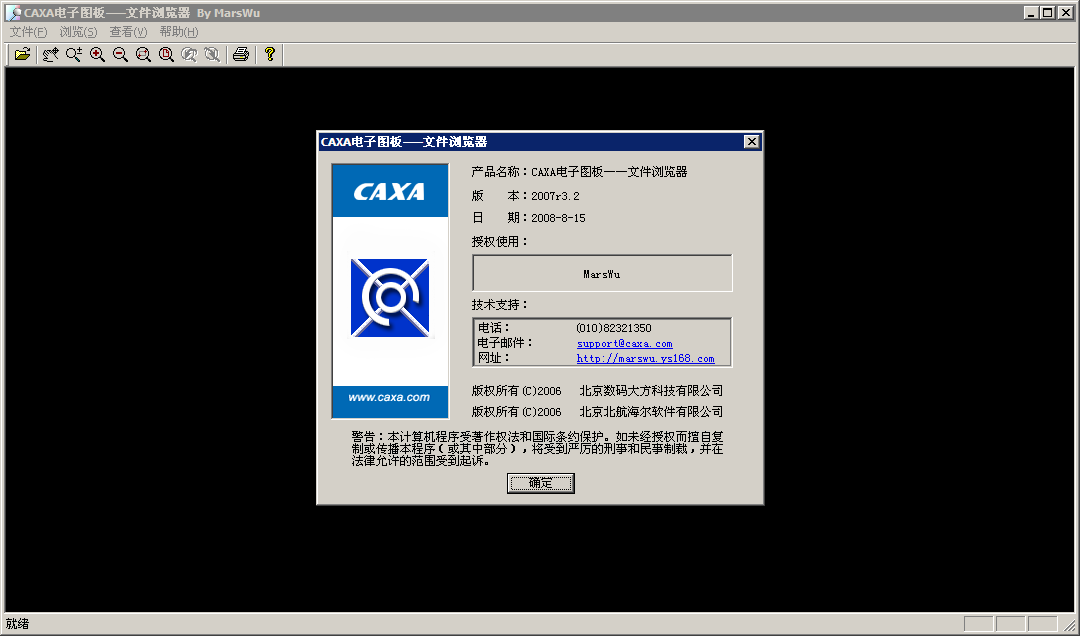1080x636 pixels.
Task: Activate the dynamic zoom tool
Action: click(73, 54)
